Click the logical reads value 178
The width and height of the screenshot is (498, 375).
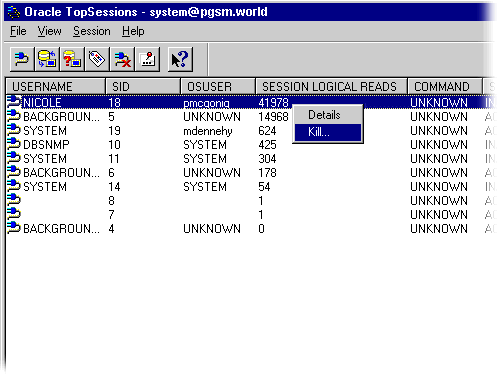coord(267,173)
